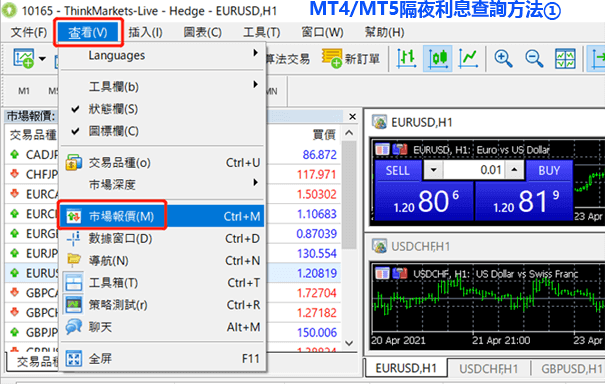Viewport: 605px width, 384px height.
Task: Decrease lot size with down arrow
Action: point(433,170)
